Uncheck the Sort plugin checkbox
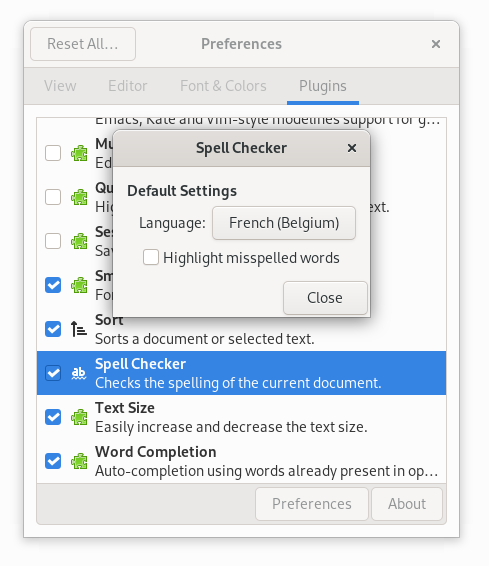The image size is (489, 566). click(x=53, y=329)
